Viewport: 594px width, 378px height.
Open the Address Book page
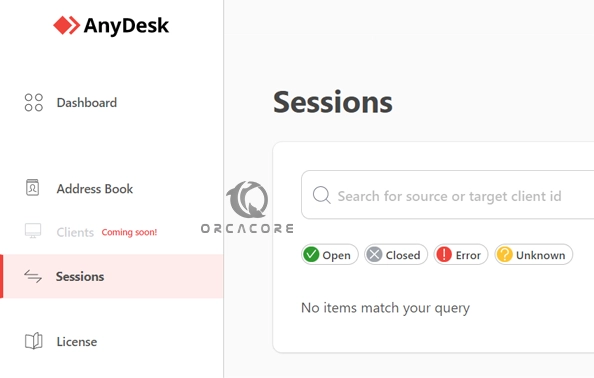[x=95, y=189]
